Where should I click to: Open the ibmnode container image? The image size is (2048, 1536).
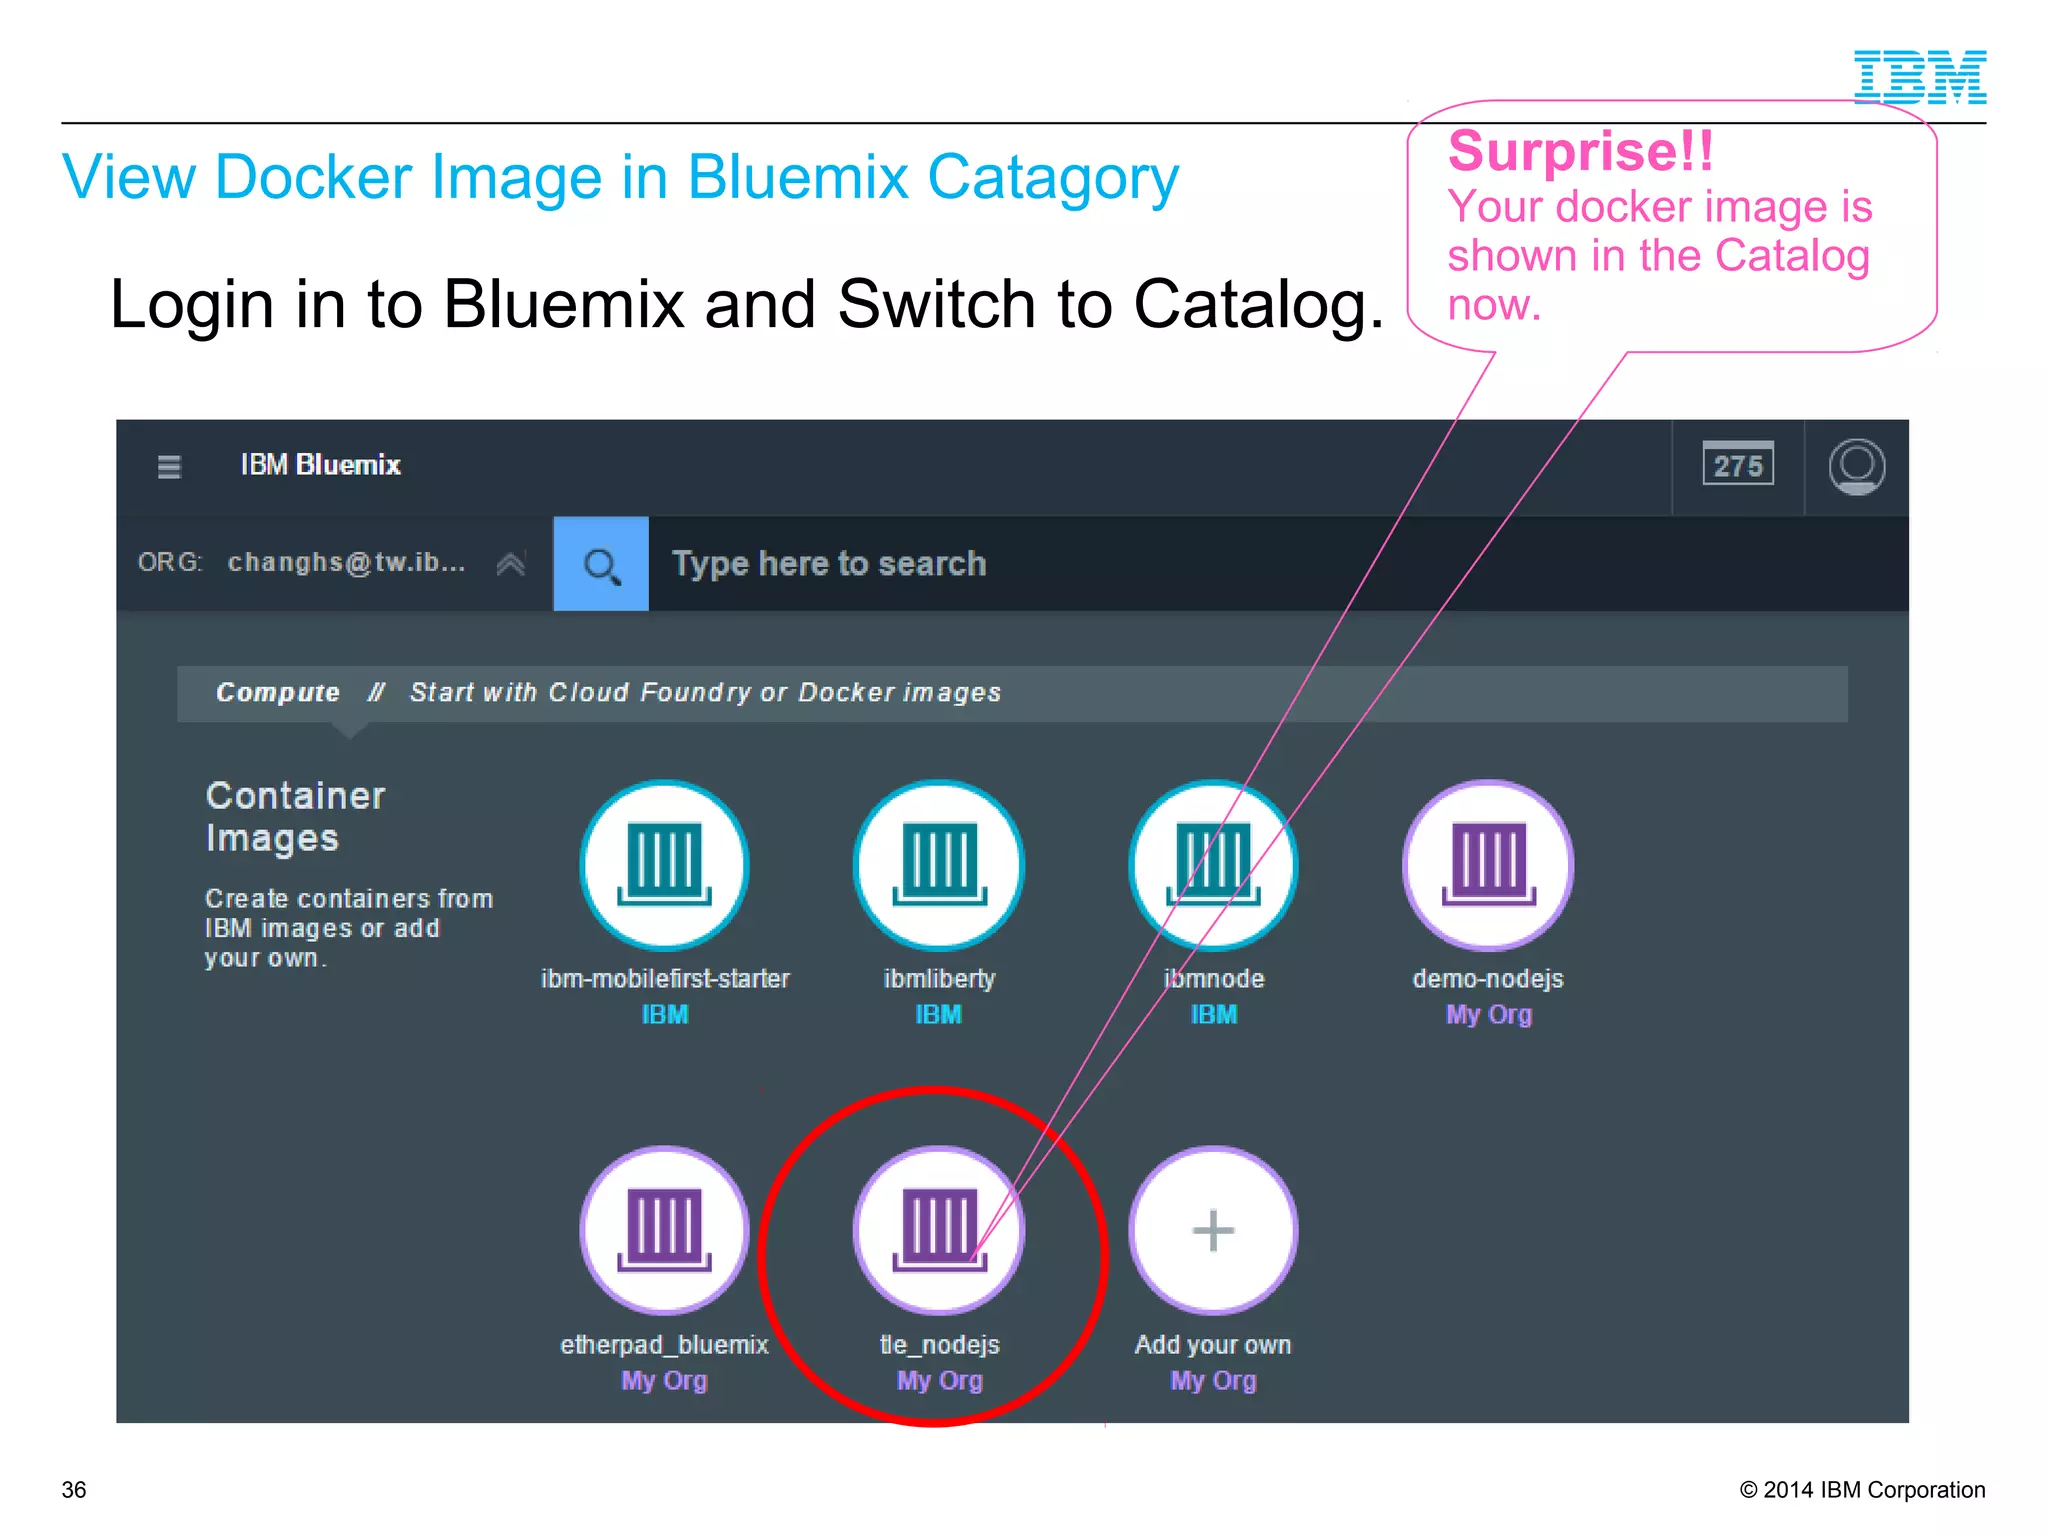click(1214, 865)
